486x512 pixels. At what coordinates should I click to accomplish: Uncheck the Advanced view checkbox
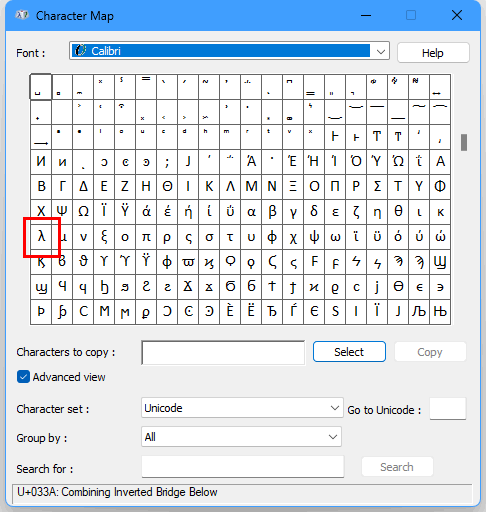click(x=23, y=377)
